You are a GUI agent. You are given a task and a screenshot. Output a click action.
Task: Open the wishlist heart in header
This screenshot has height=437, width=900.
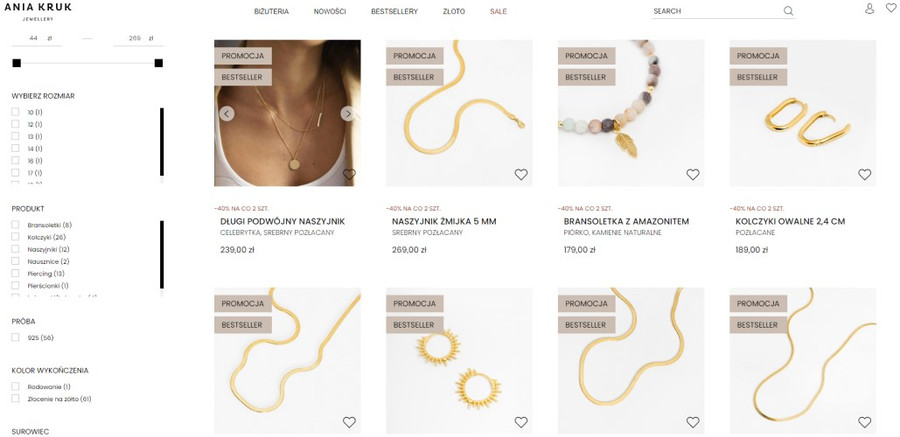891,8
